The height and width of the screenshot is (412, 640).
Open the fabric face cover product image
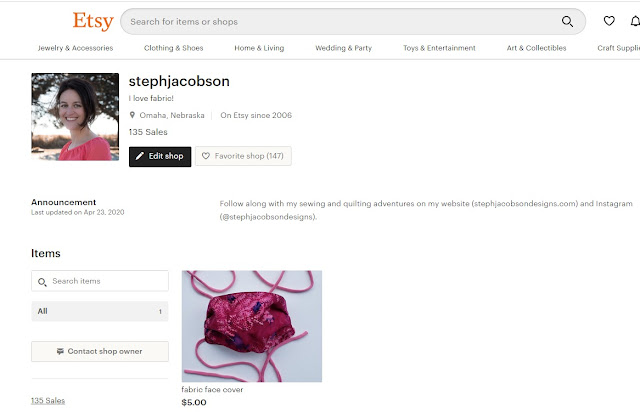pyautogui.click(x=252, y=326)
